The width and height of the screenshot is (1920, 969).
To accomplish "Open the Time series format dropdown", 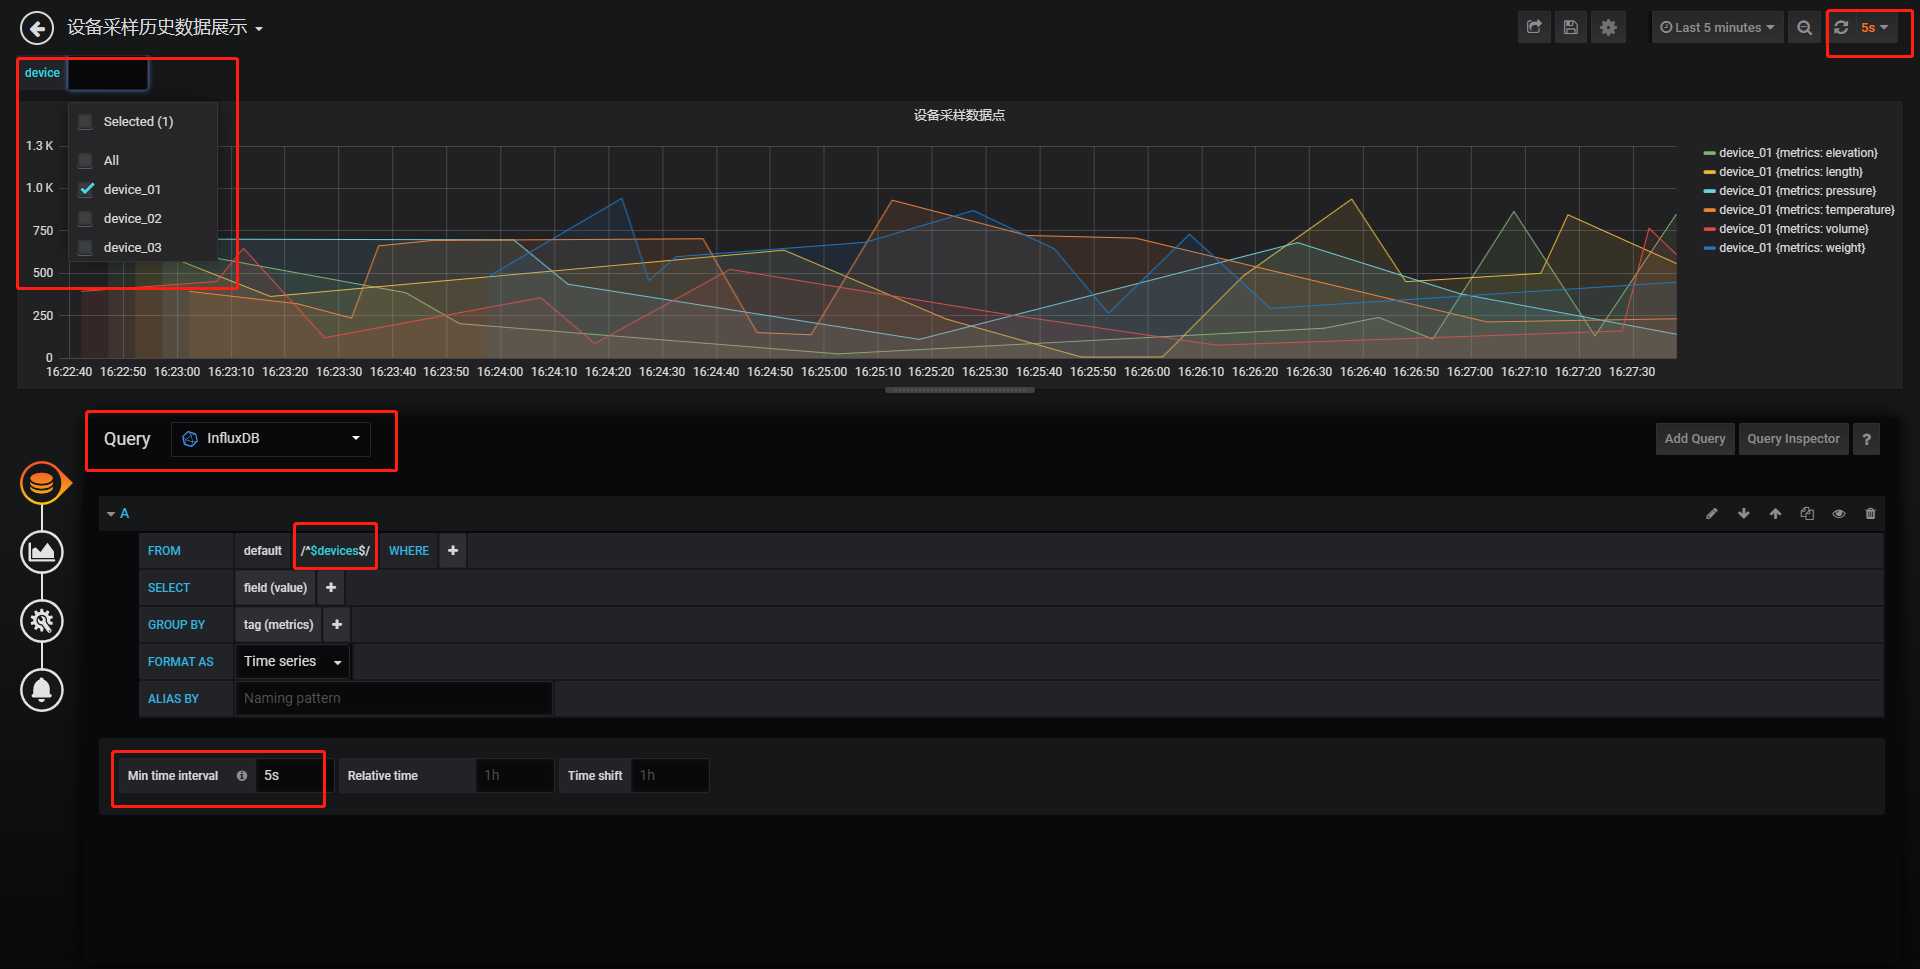I will click(292, 662).
